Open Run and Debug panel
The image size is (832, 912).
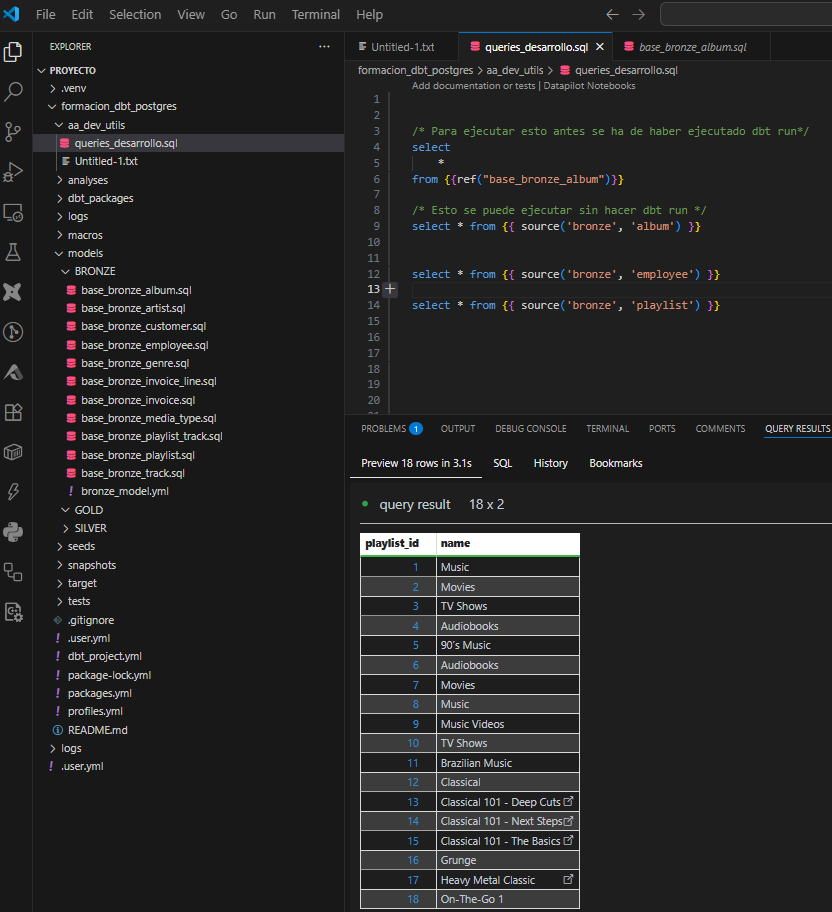(x=14, y=172)
